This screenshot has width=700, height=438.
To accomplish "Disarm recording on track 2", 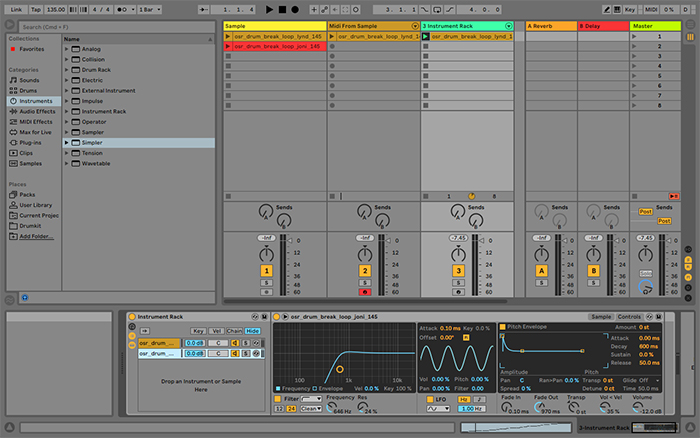I will coord(365,292).
